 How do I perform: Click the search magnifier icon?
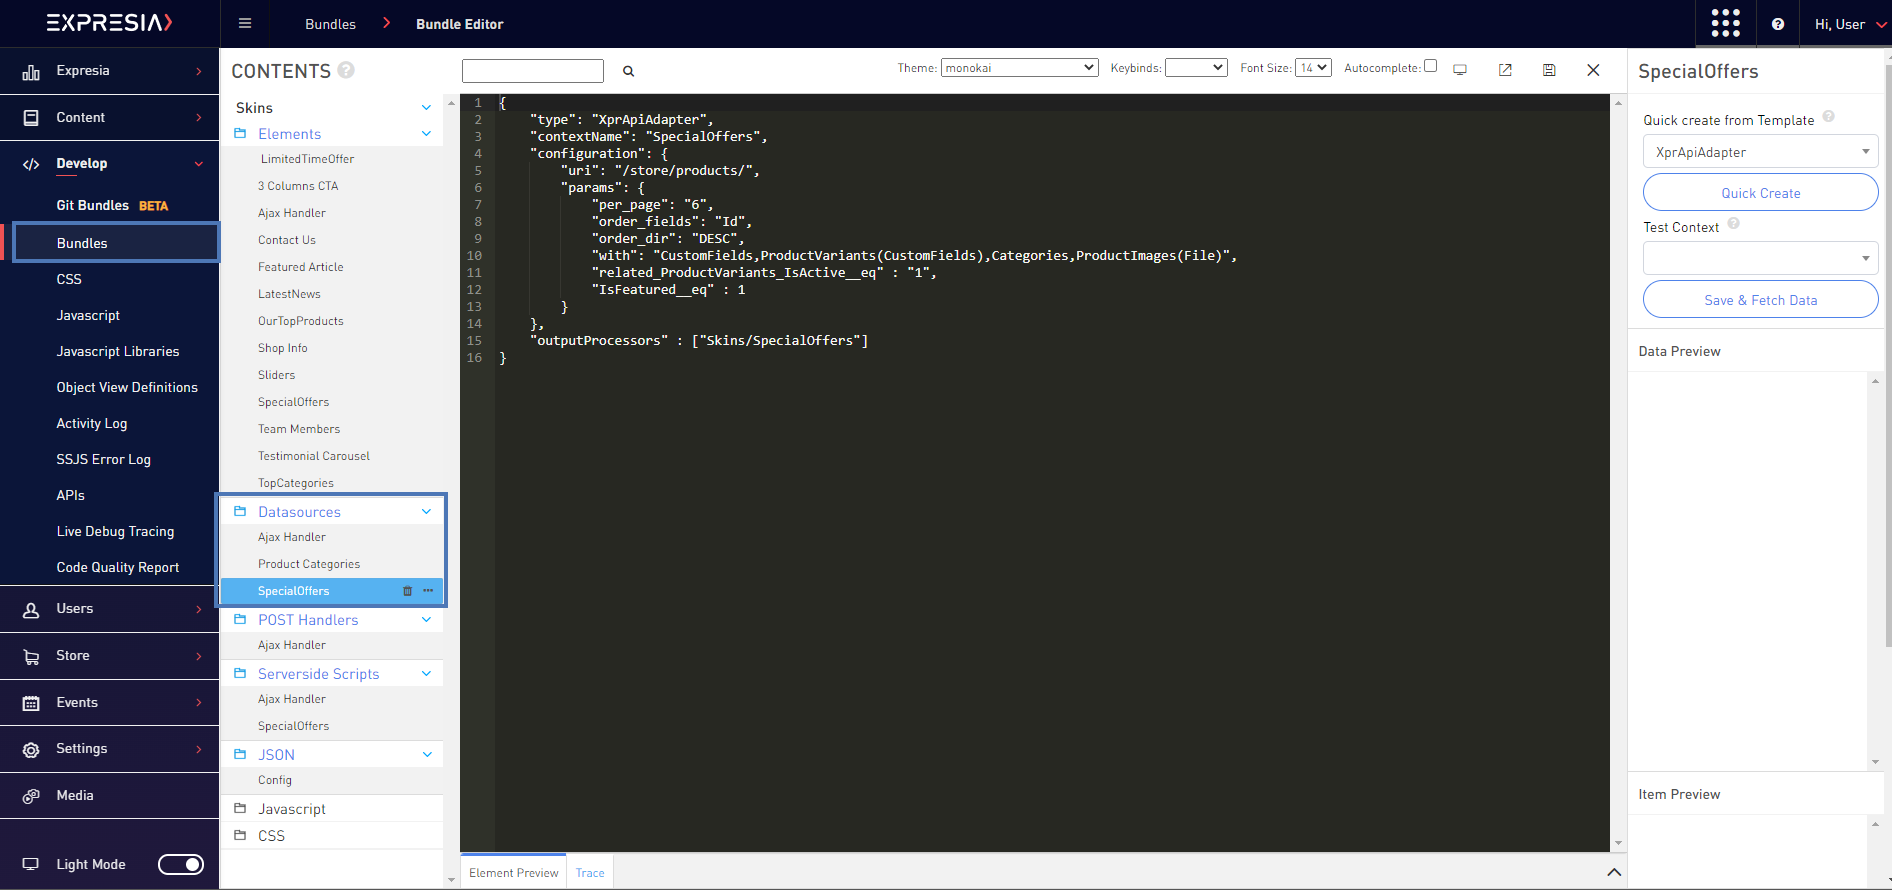point(629,71)
